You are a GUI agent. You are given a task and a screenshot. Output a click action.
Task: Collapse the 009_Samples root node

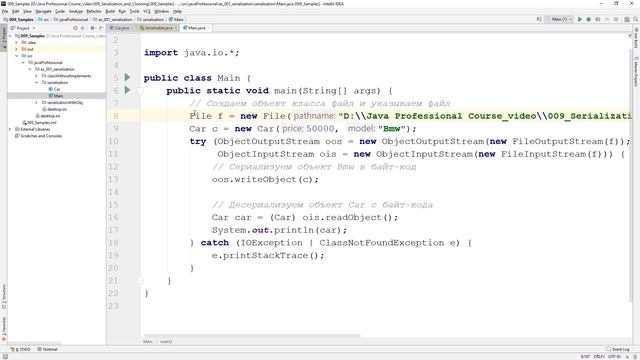[x=11, y=36]
